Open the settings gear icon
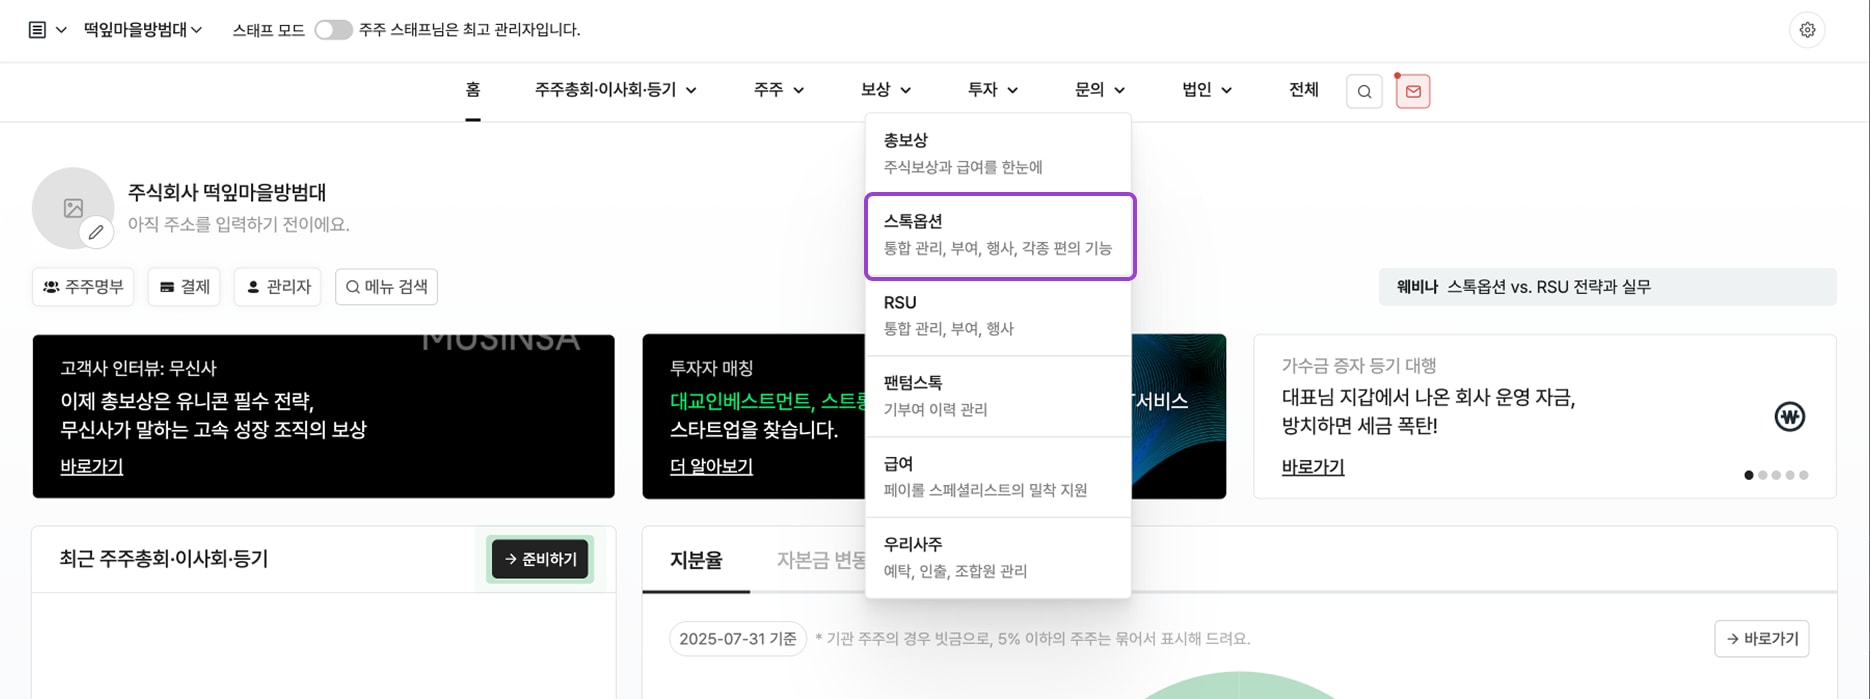Screen dimensions: 1870x699 1807,30
